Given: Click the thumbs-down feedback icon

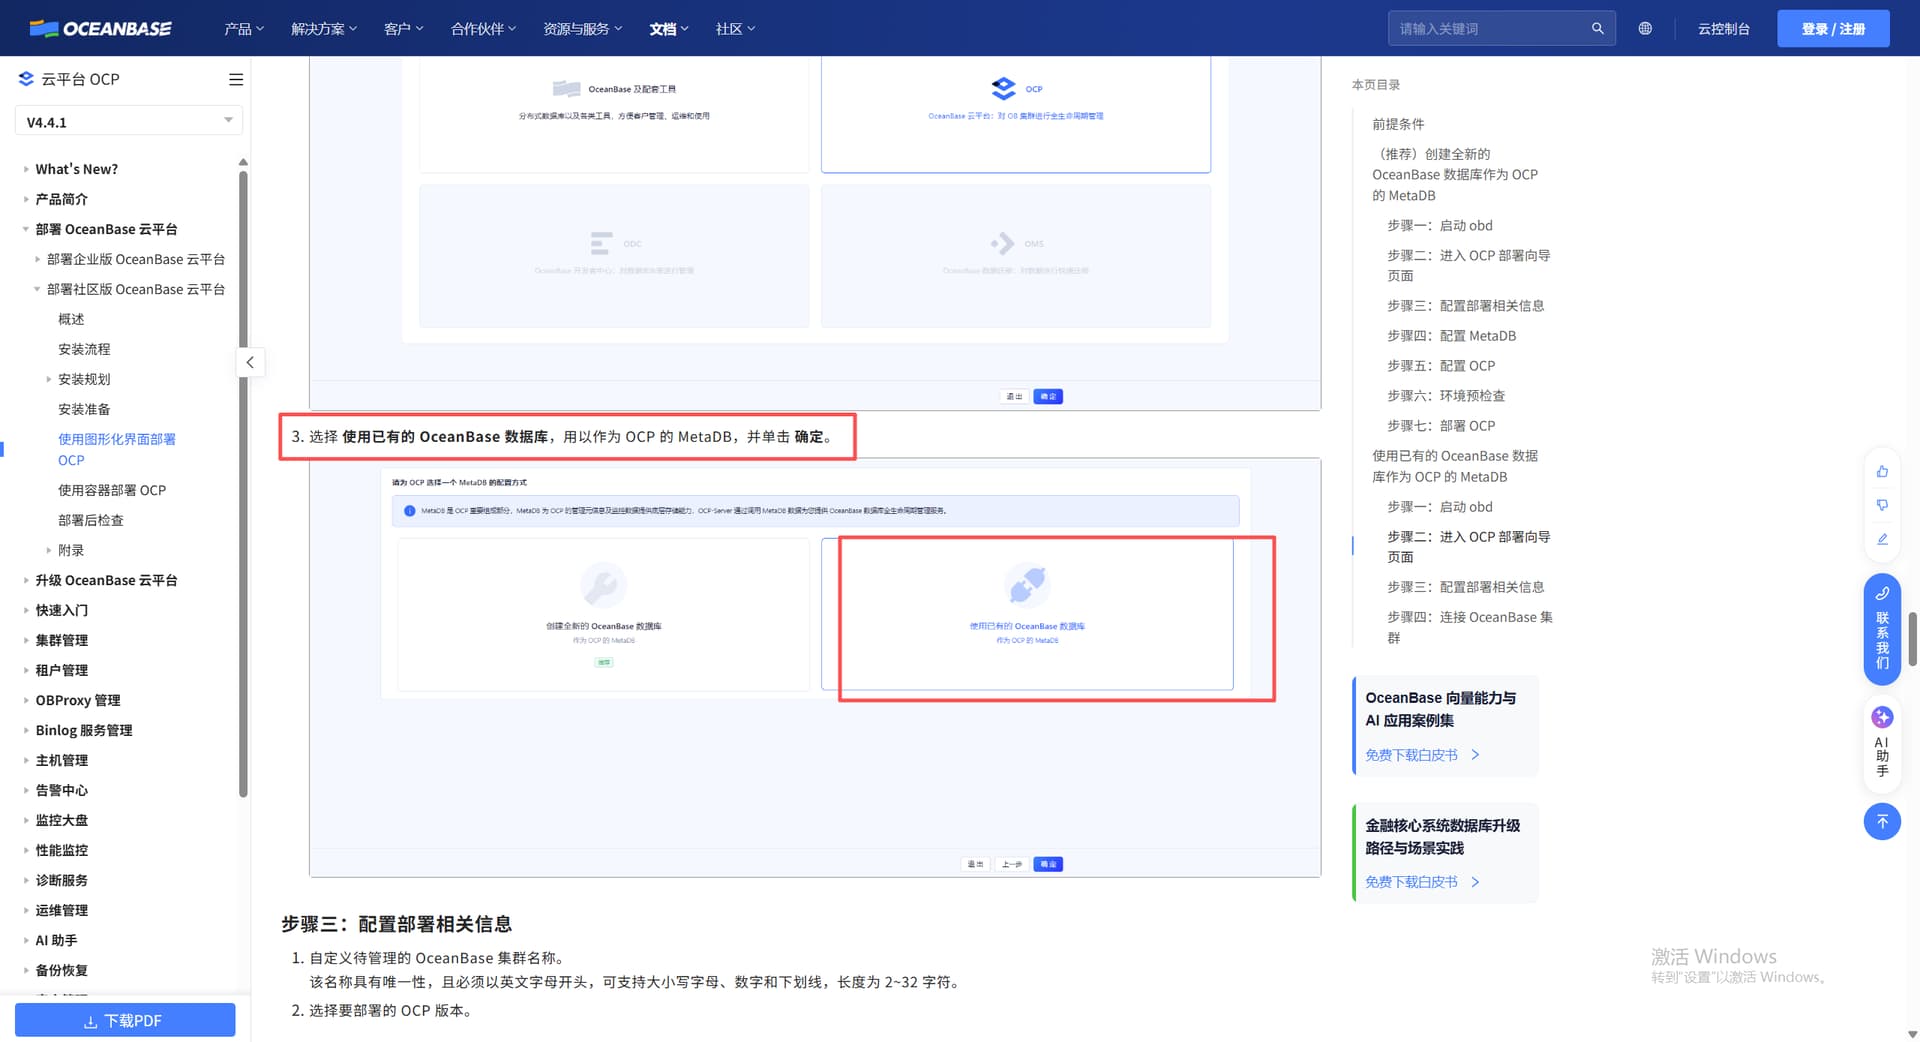Looking at the screenshot, I should pyautogui.click(x=1882, y=505).
